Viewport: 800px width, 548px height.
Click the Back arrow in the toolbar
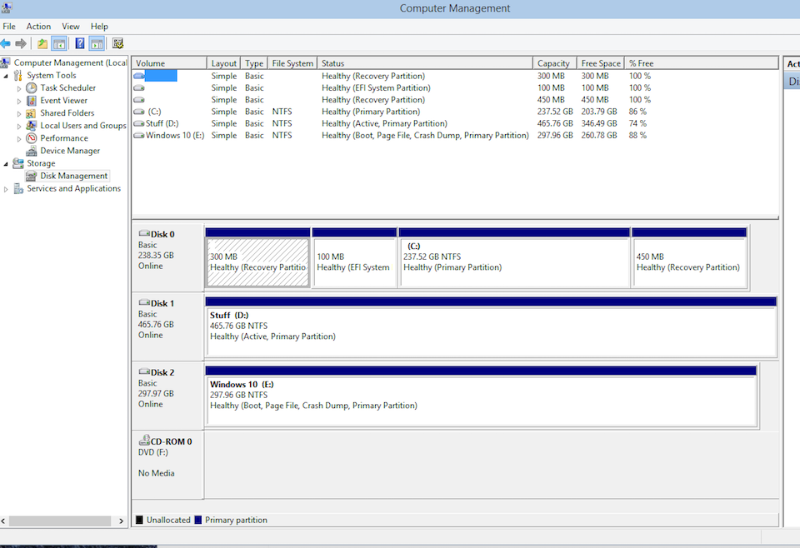click(7, 43)
